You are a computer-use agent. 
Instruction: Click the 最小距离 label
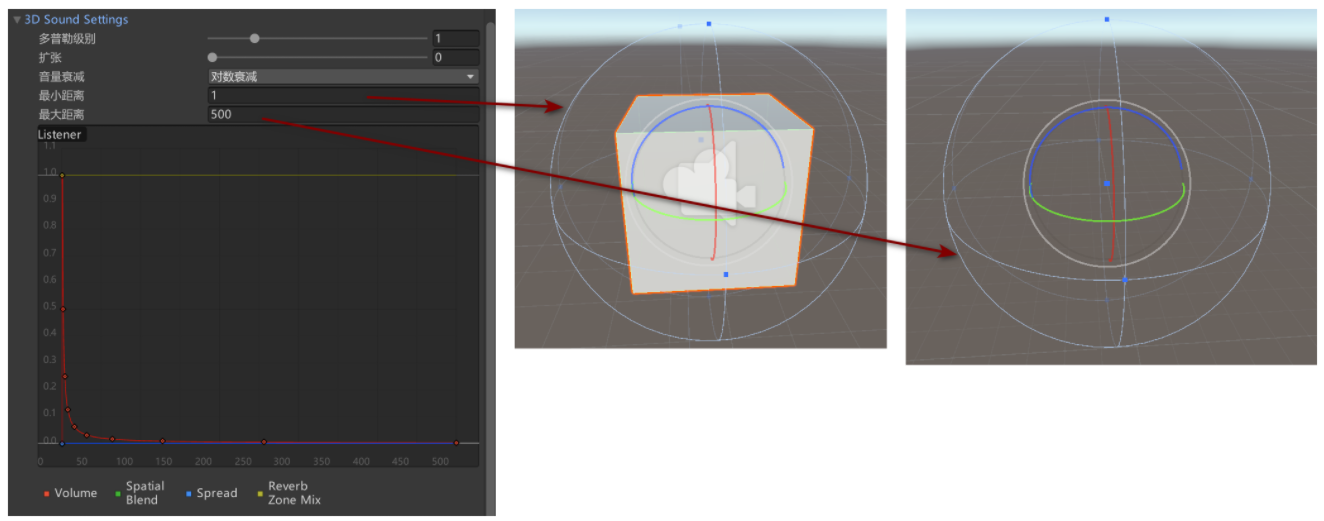point(61,95)
